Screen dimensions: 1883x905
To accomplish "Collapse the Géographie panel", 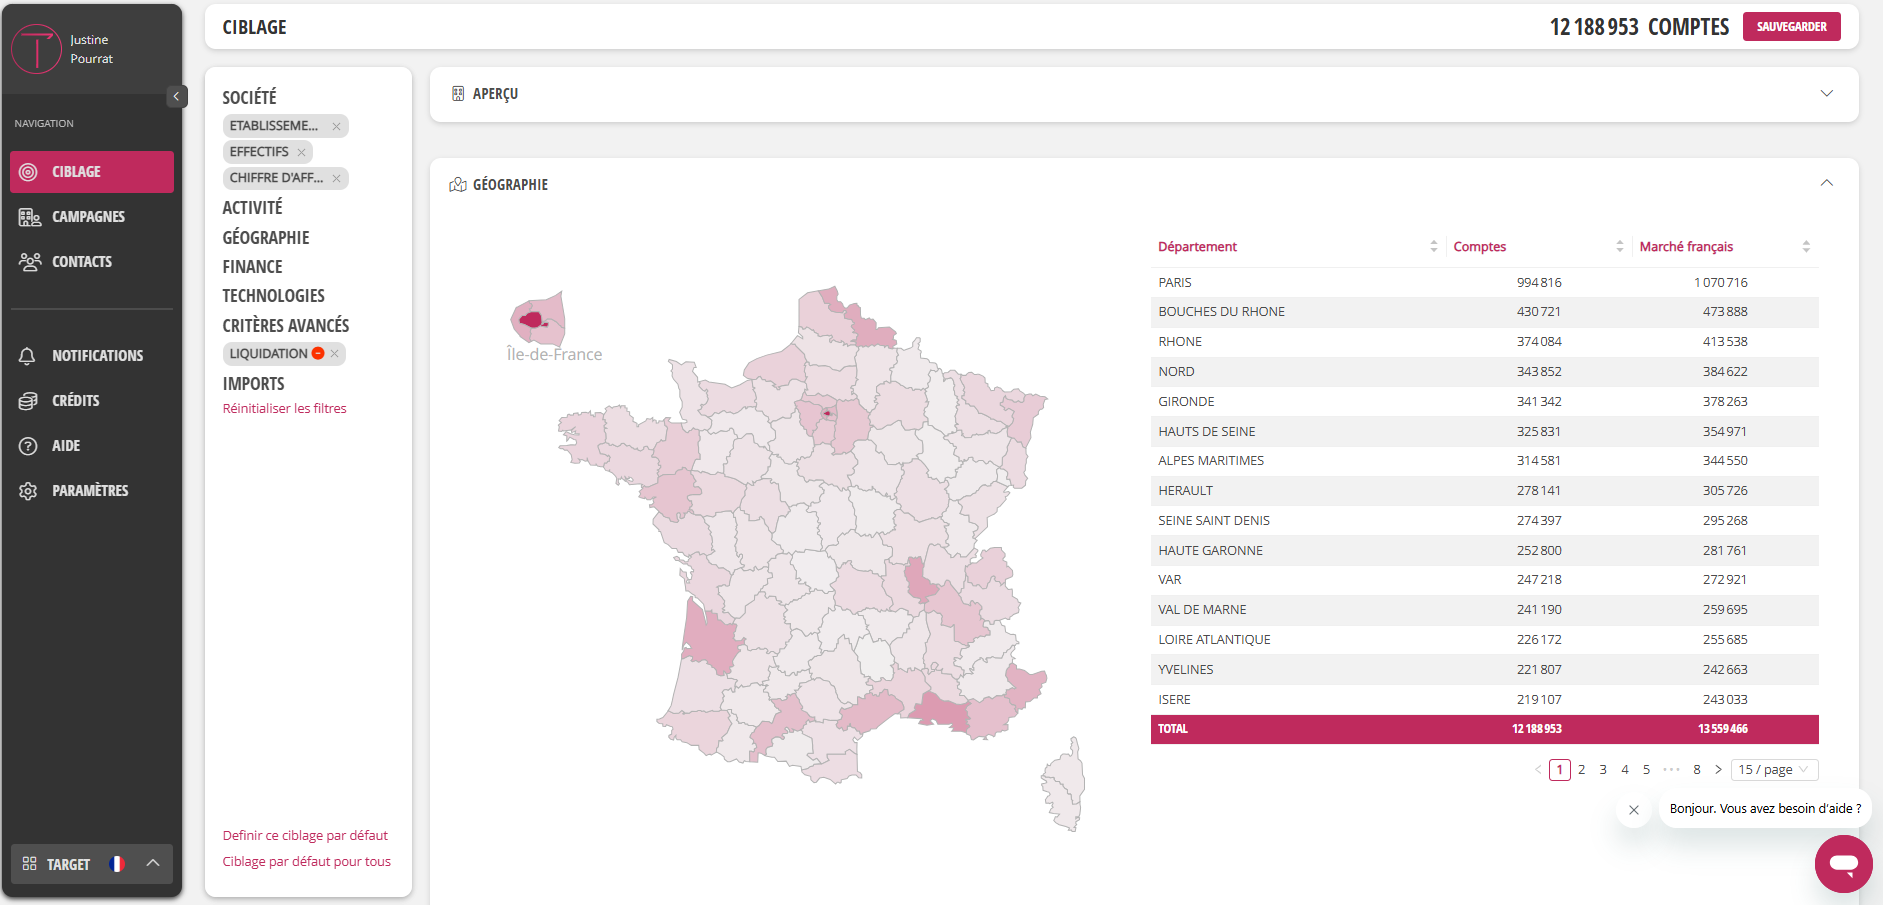I will tap(1826, 184).
